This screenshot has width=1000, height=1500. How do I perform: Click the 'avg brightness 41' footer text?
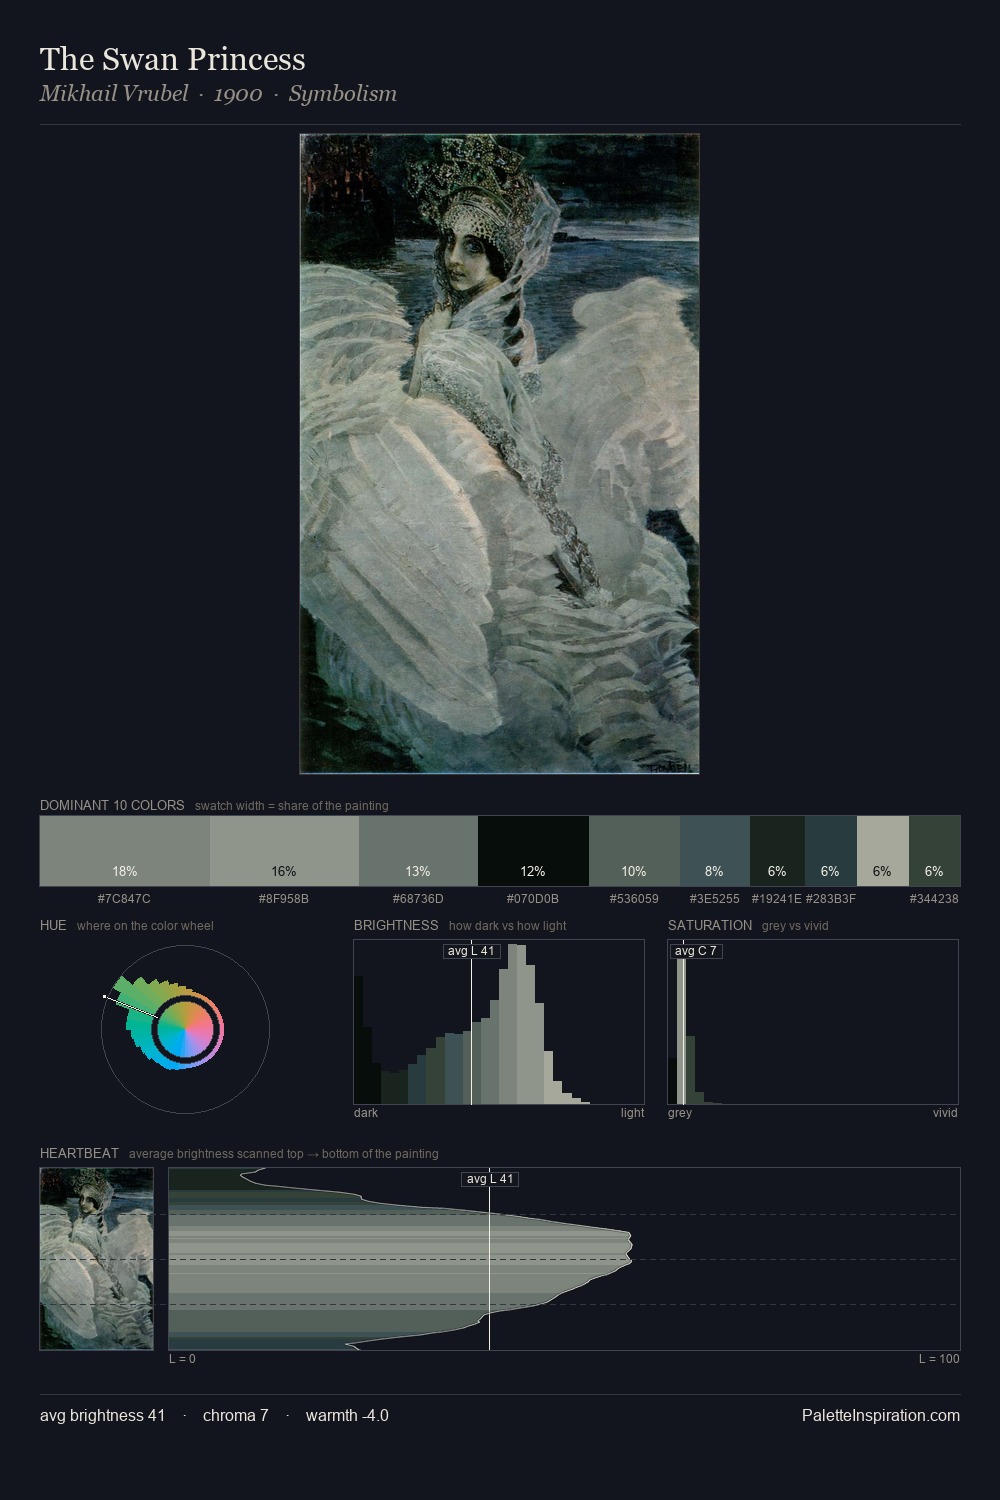pos(102,1416)
